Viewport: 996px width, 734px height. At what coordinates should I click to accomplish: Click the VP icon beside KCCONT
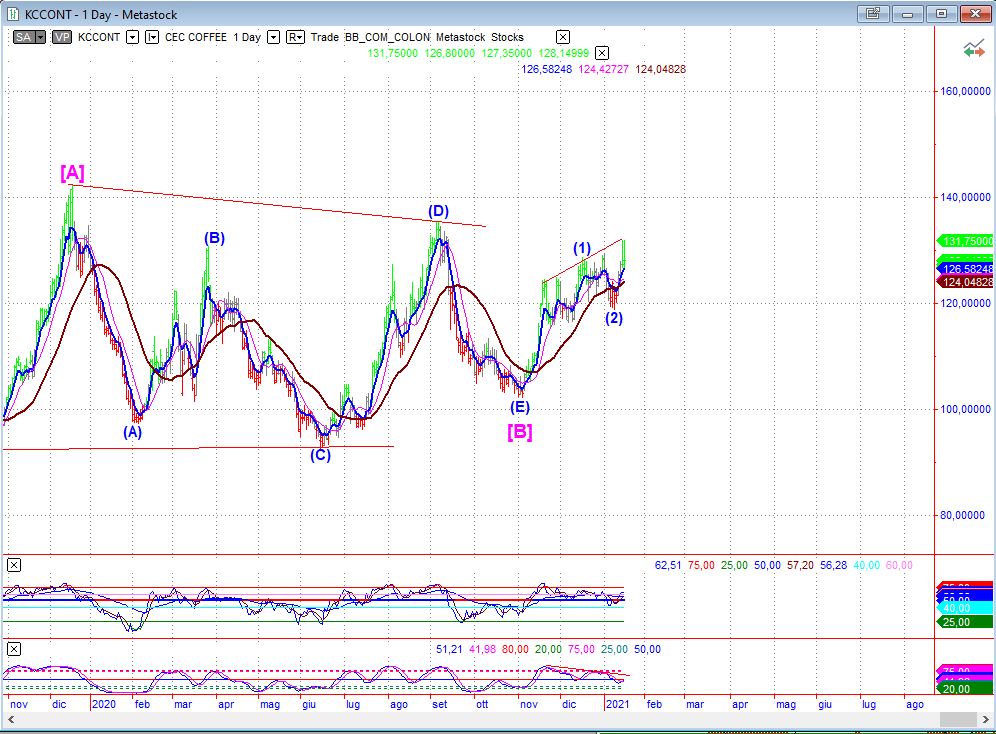pos(62,37)
